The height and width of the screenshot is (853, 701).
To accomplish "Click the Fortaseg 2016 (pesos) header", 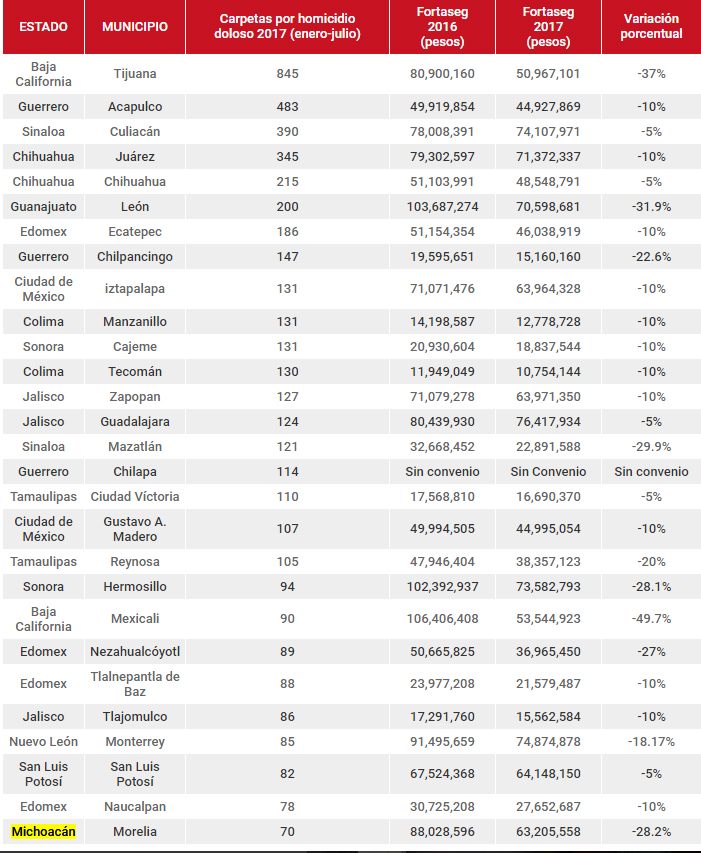I will (x=442, y=27).
